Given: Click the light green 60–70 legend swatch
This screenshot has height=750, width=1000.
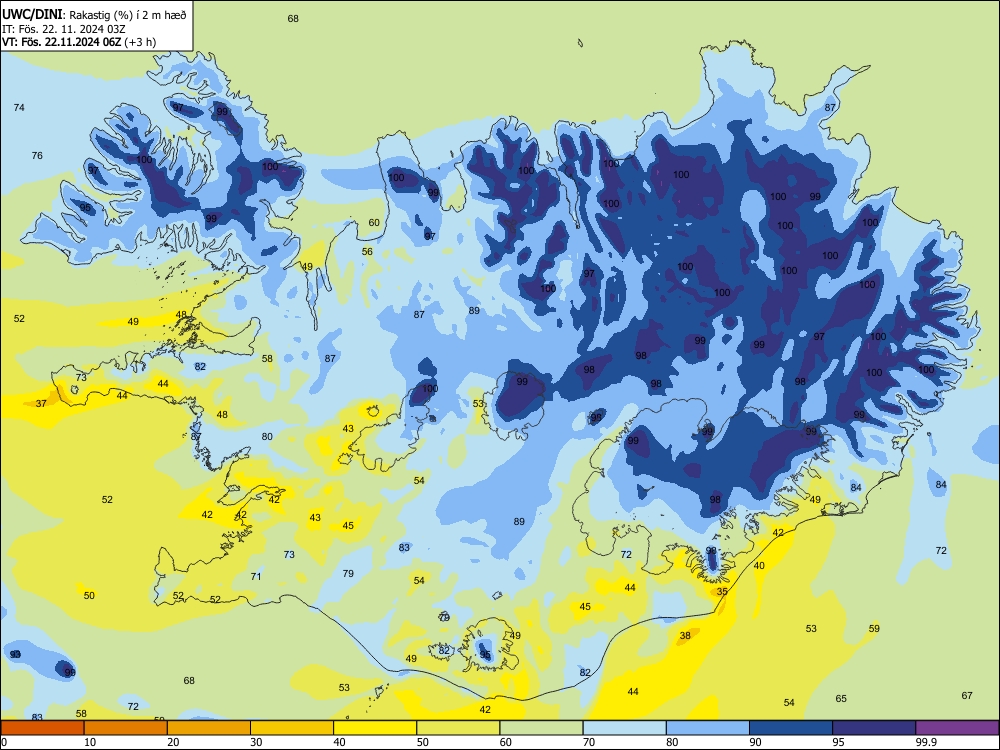Looking at the screenshot, I should pyautogui.click(x=541, y=728).
